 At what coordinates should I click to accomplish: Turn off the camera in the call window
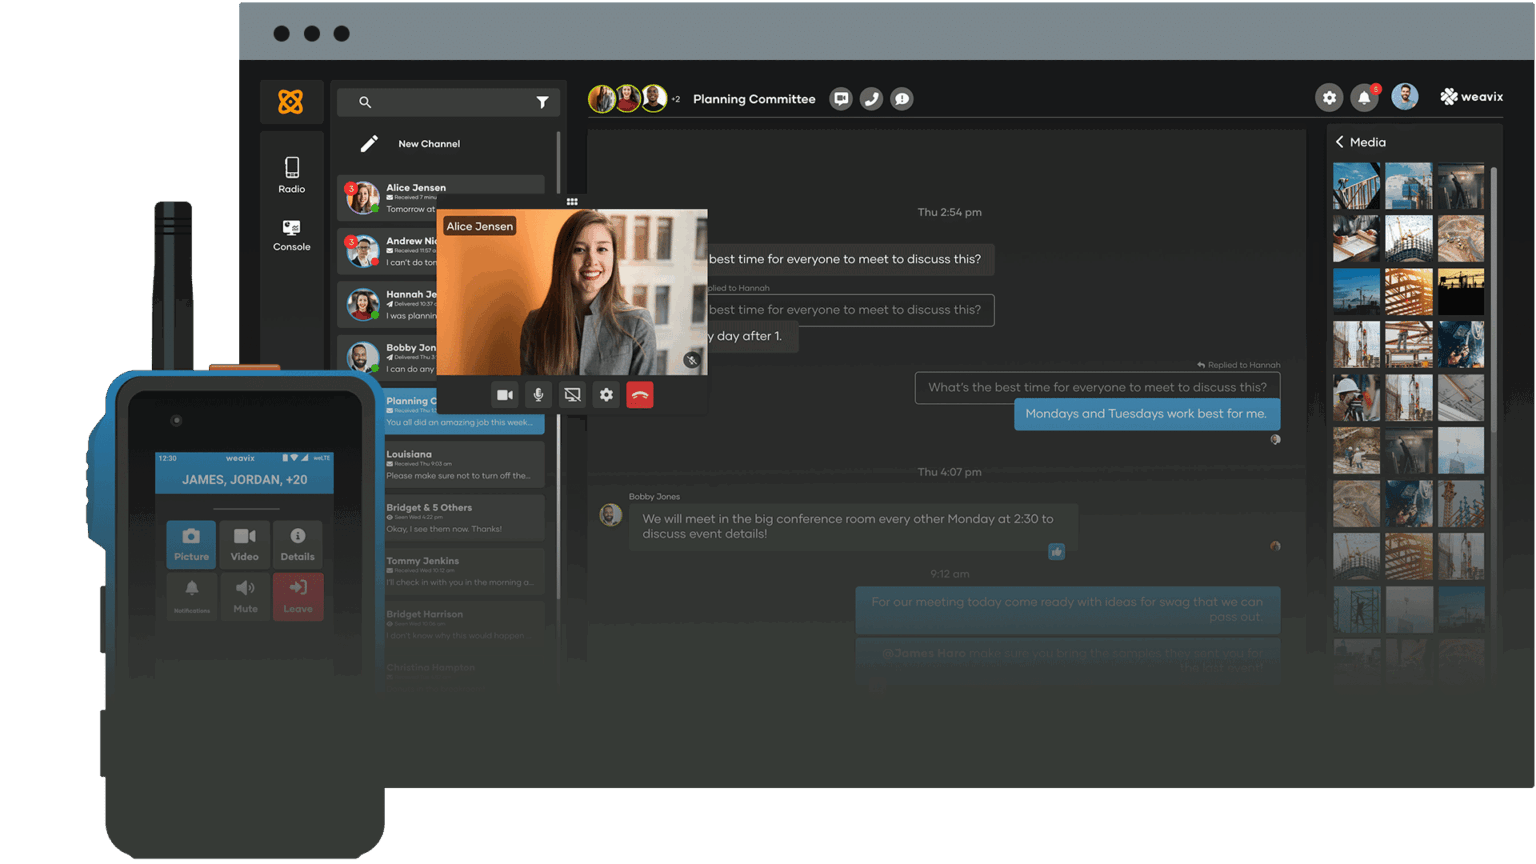click(x=504, y=394)
